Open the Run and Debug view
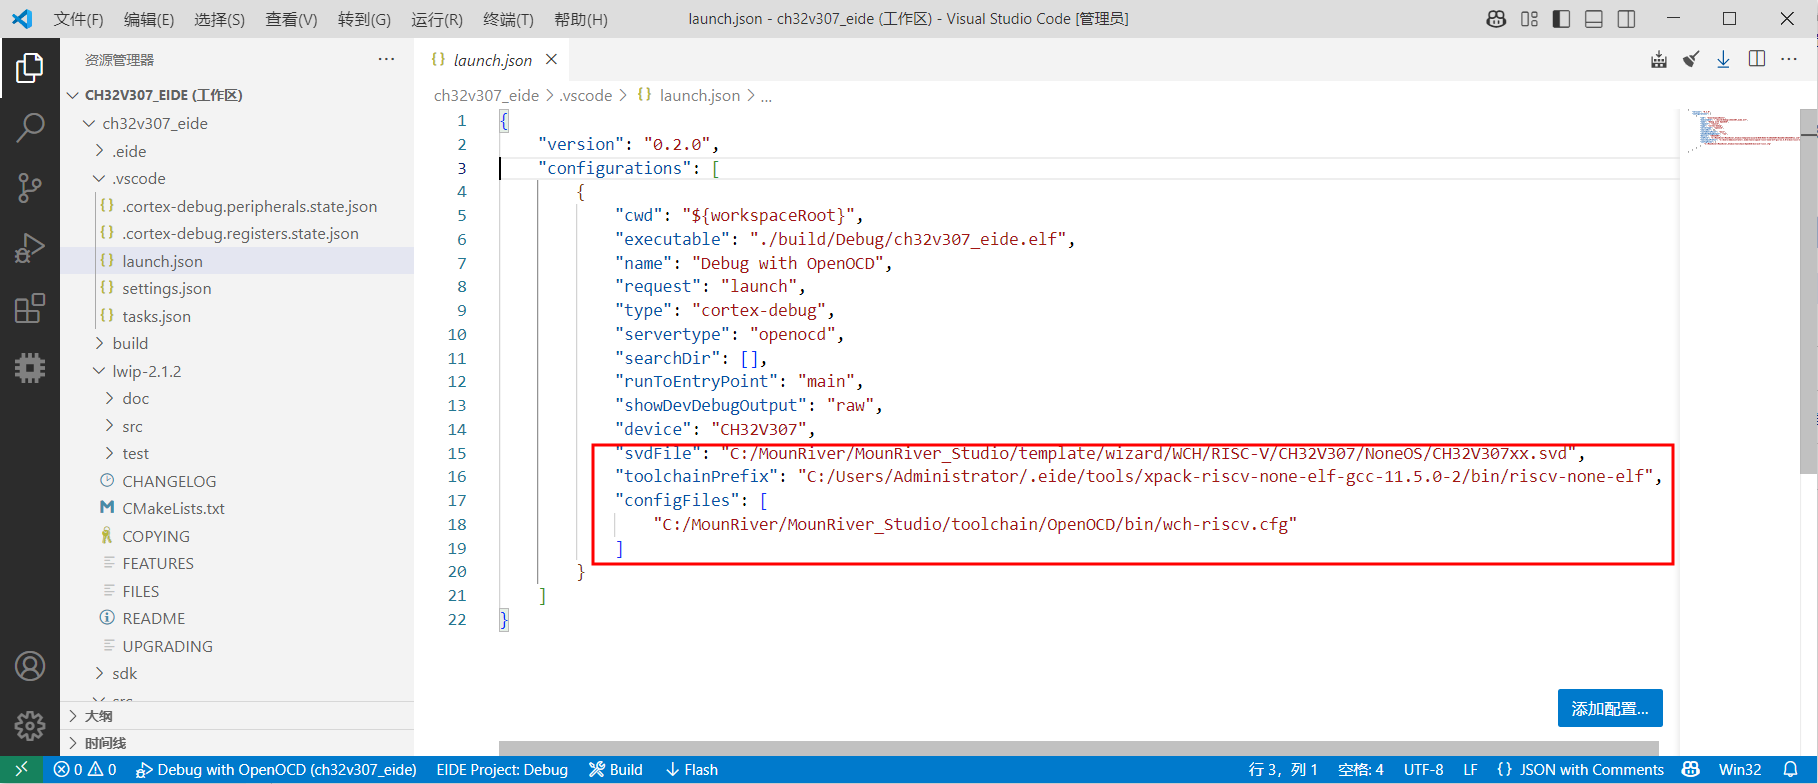This screenshot has height=784, width=1818. click(x=30, y=248)
